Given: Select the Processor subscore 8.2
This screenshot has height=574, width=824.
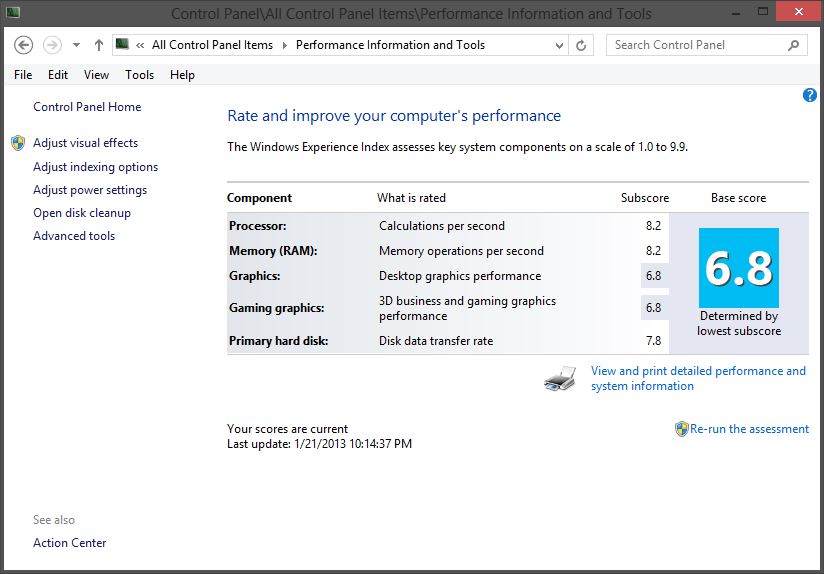Looking at the screenshot, I should point(653,226).
